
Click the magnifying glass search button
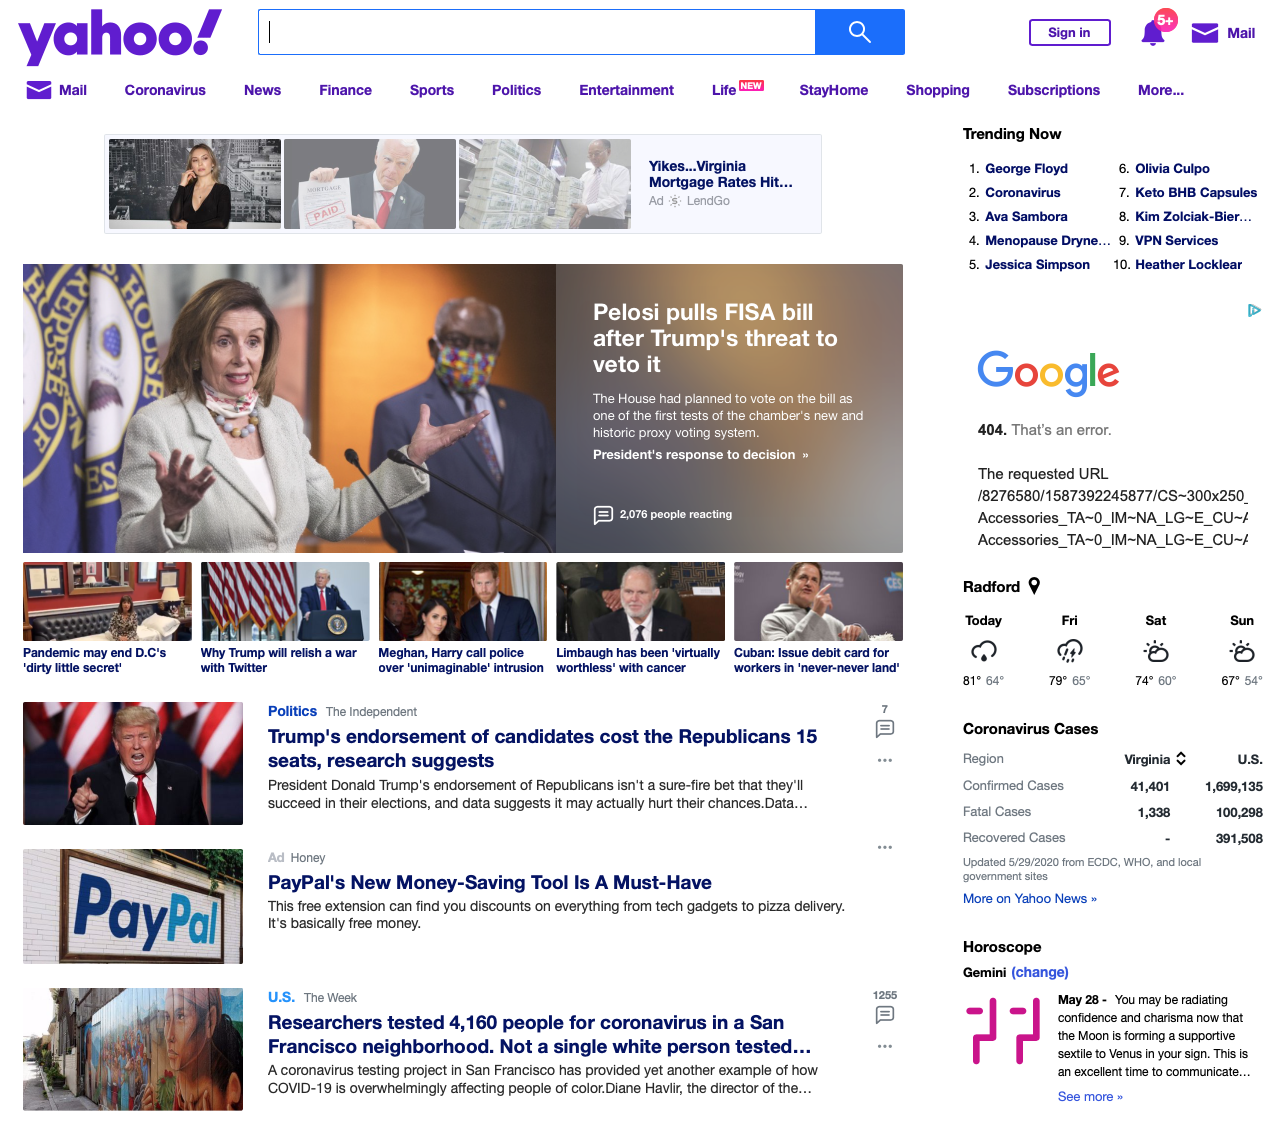(x=859, y=32)
